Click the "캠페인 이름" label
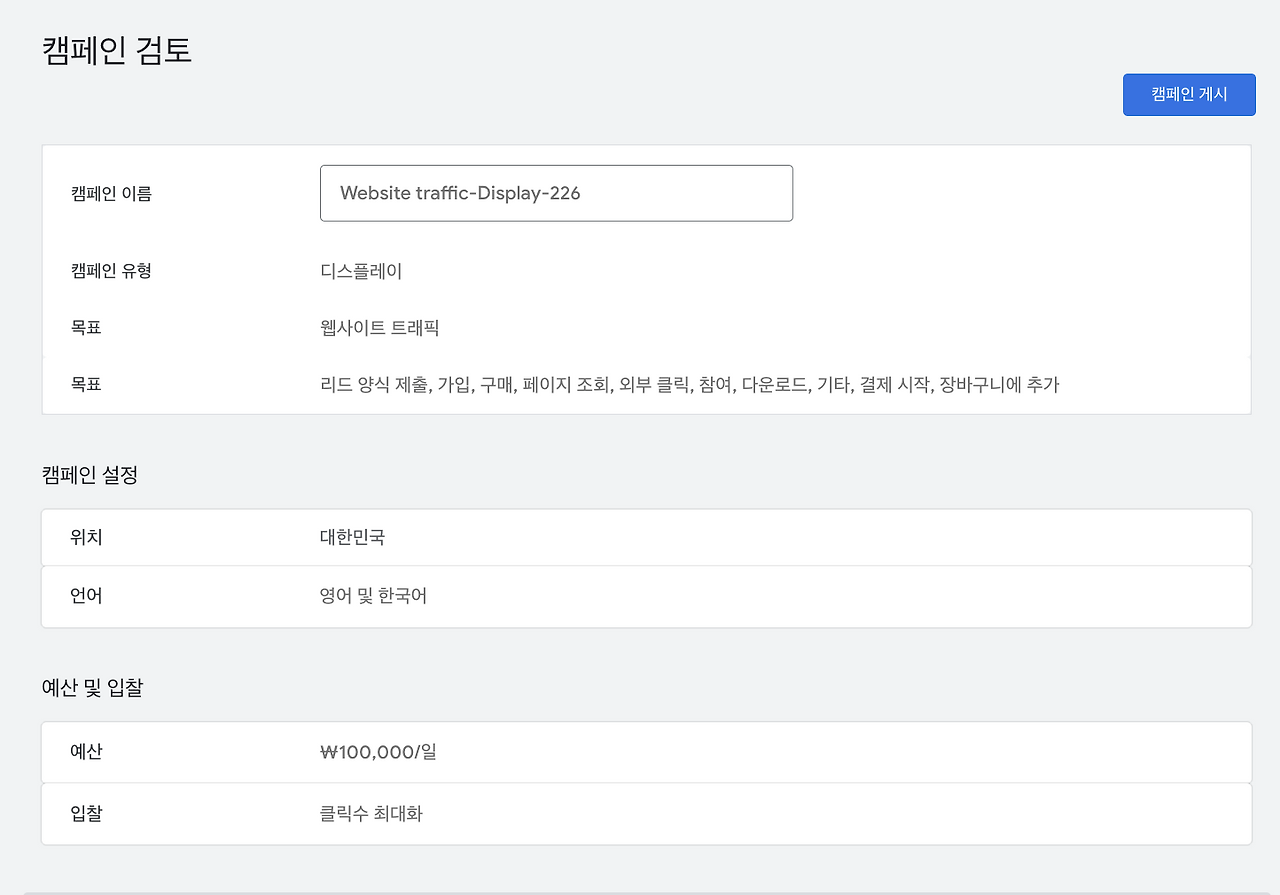 click(112, 193)
